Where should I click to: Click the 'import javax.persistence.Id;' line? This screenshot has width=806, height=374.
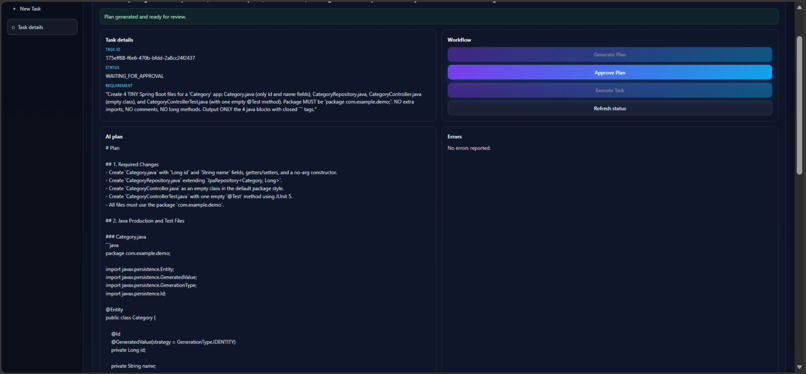coord(136,293)
